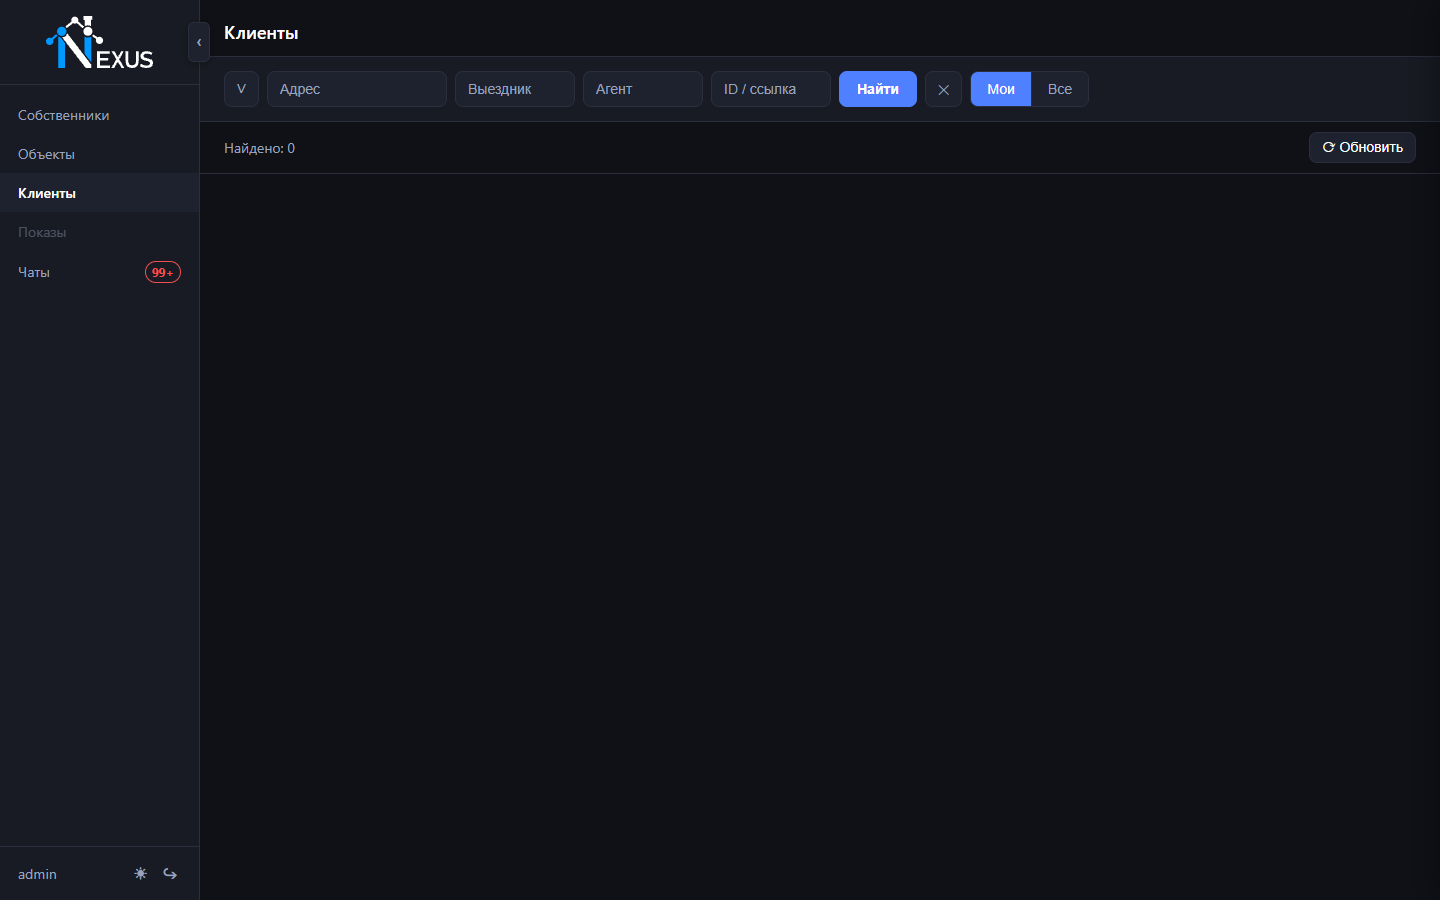1440x900 pixels.
Task: Click the Найти search button
Action: click(x=878, y=89)
